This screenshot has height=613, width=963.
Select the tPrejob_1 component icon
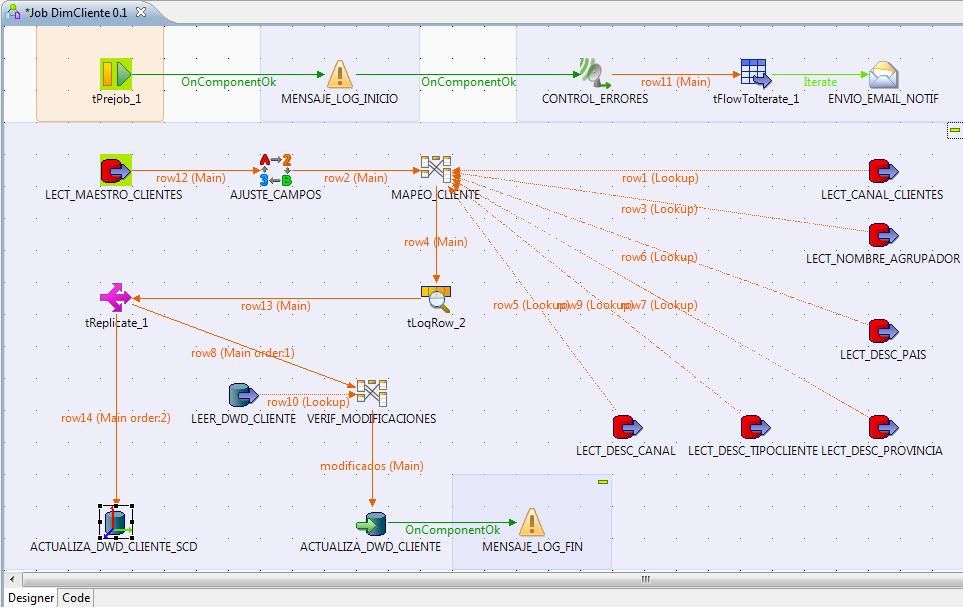(116, 74)
